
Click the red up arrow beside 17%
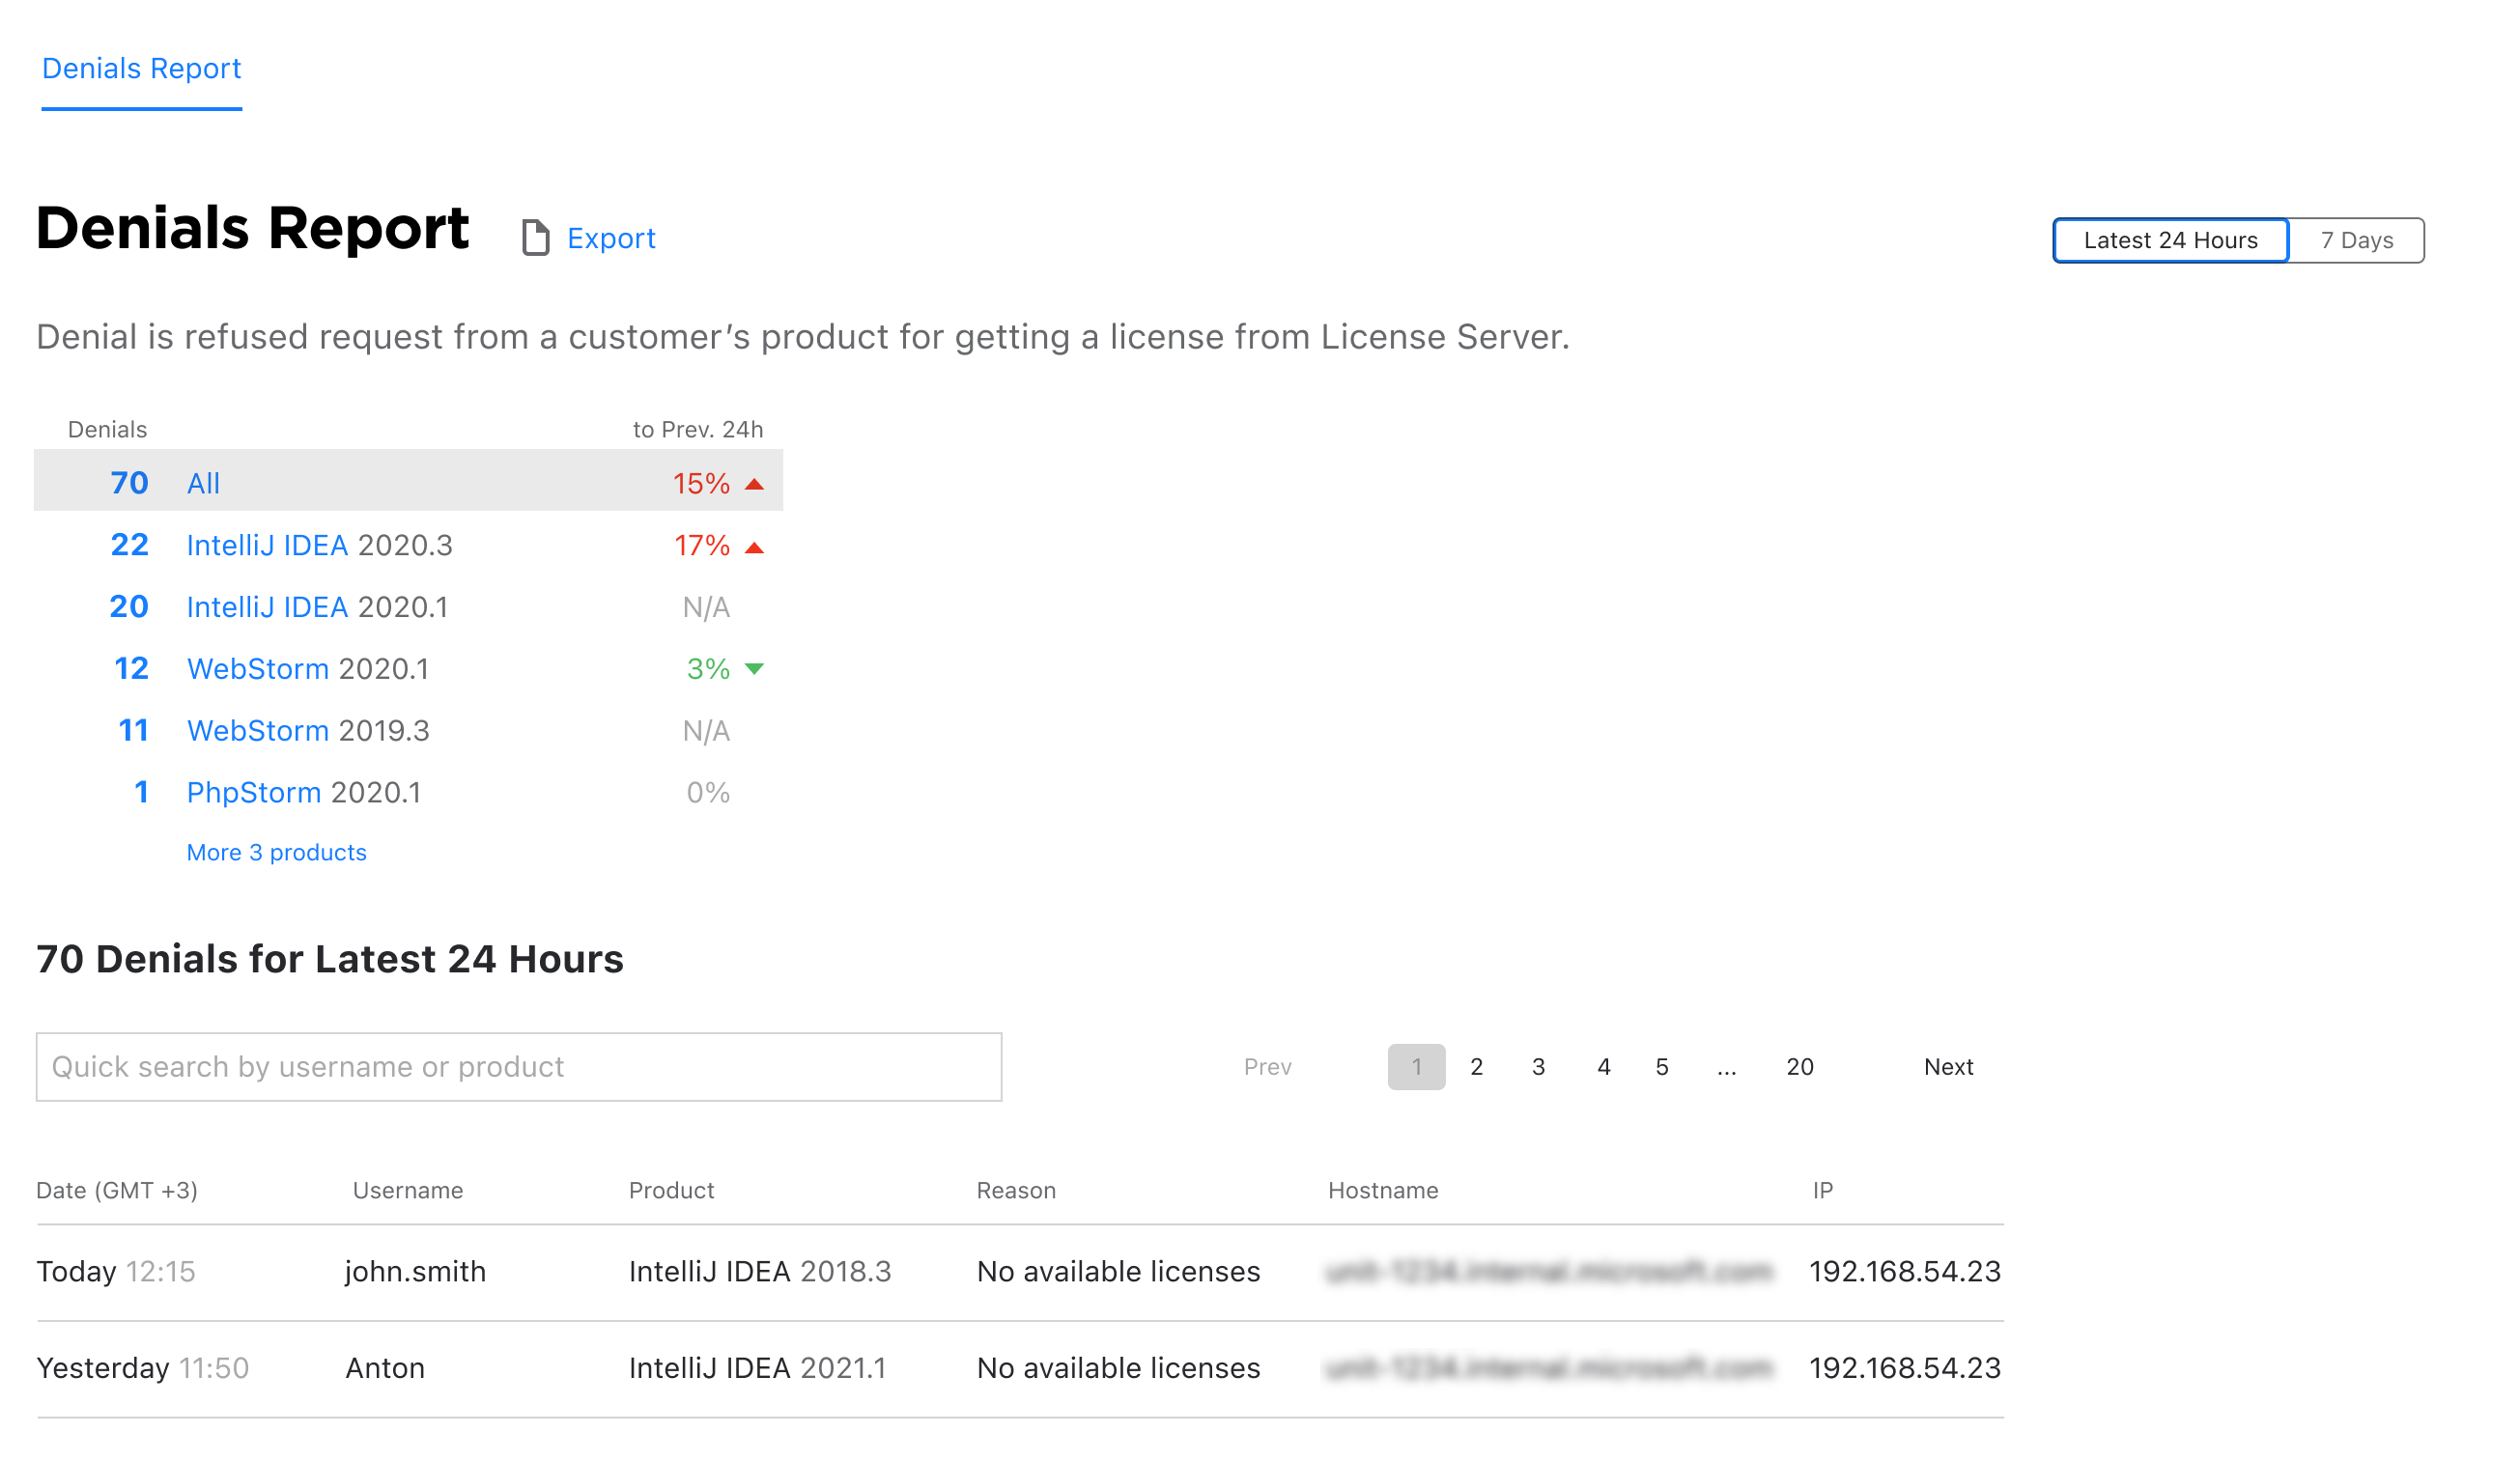coord(755,548)
